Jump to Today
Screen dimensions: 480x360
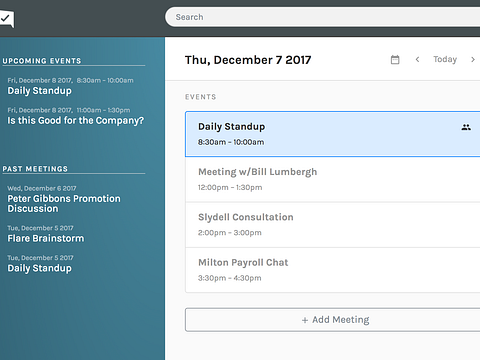click(x=445, y=59)
